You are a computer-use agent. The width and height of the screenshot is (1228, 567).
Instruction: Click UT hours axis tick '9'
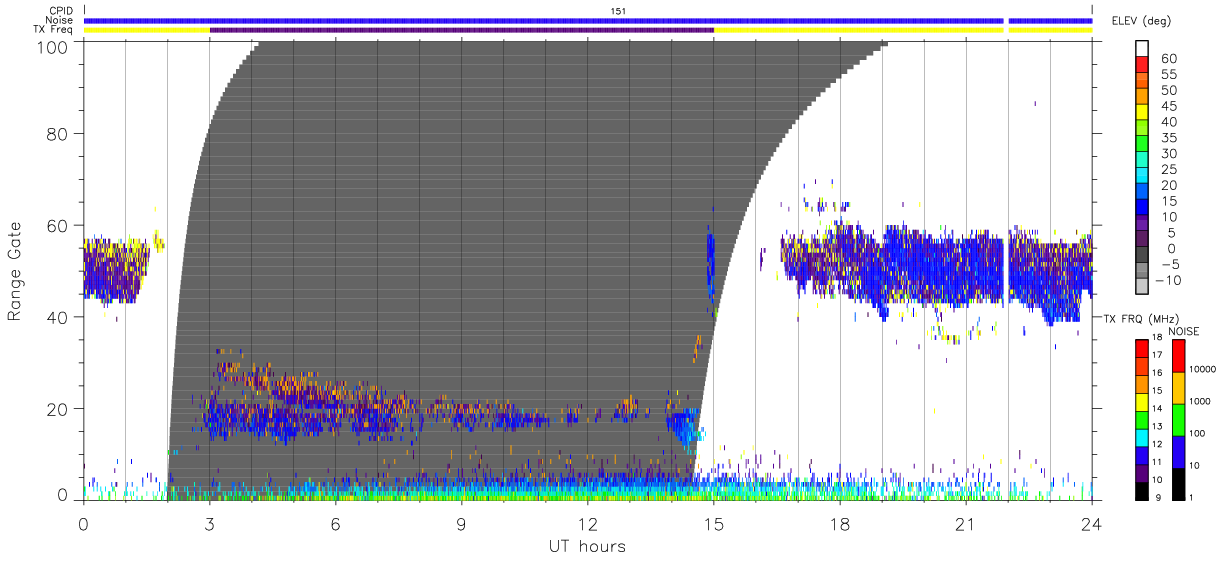[x=461, y=523]
